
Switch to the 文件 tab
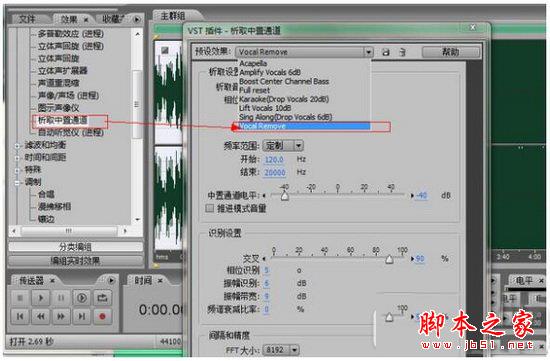tap(27, 19)
